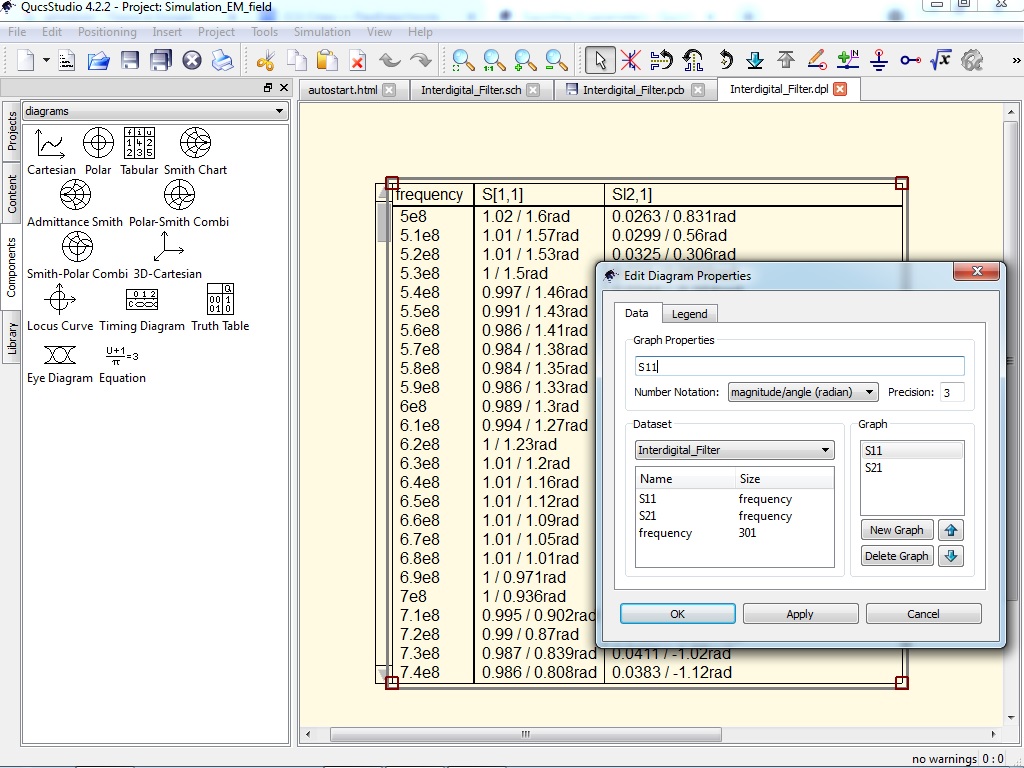Image resolution: width=1024 pixels, height=768 pixels.
Task: Move graph up with blue arrow
Action: 951,530
